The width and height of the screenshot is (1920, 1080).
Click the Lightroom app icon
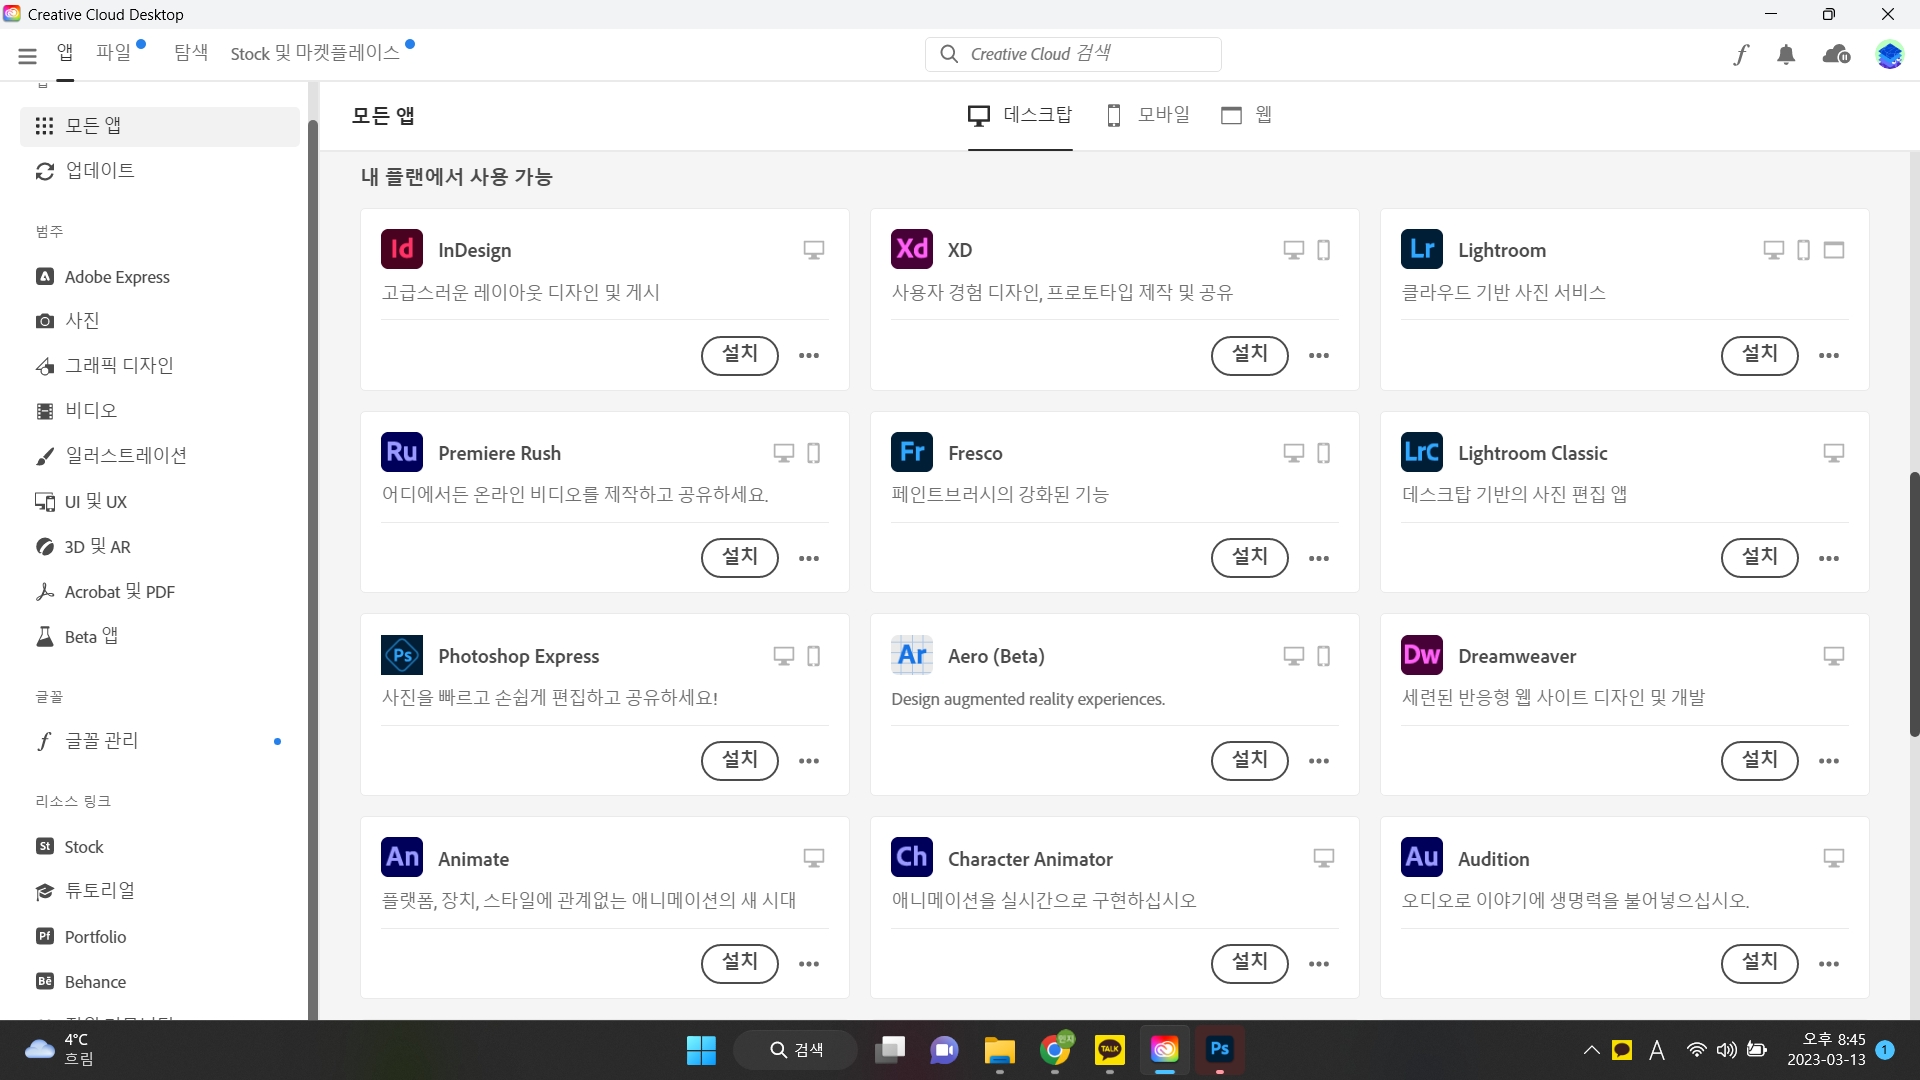click(x=1422, y=249)
